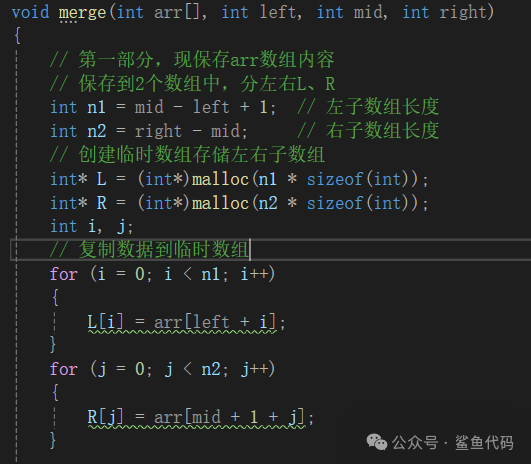Click the 'void' return type keyword
Viewport: 531px width, 464px height.
click(30, 12)
